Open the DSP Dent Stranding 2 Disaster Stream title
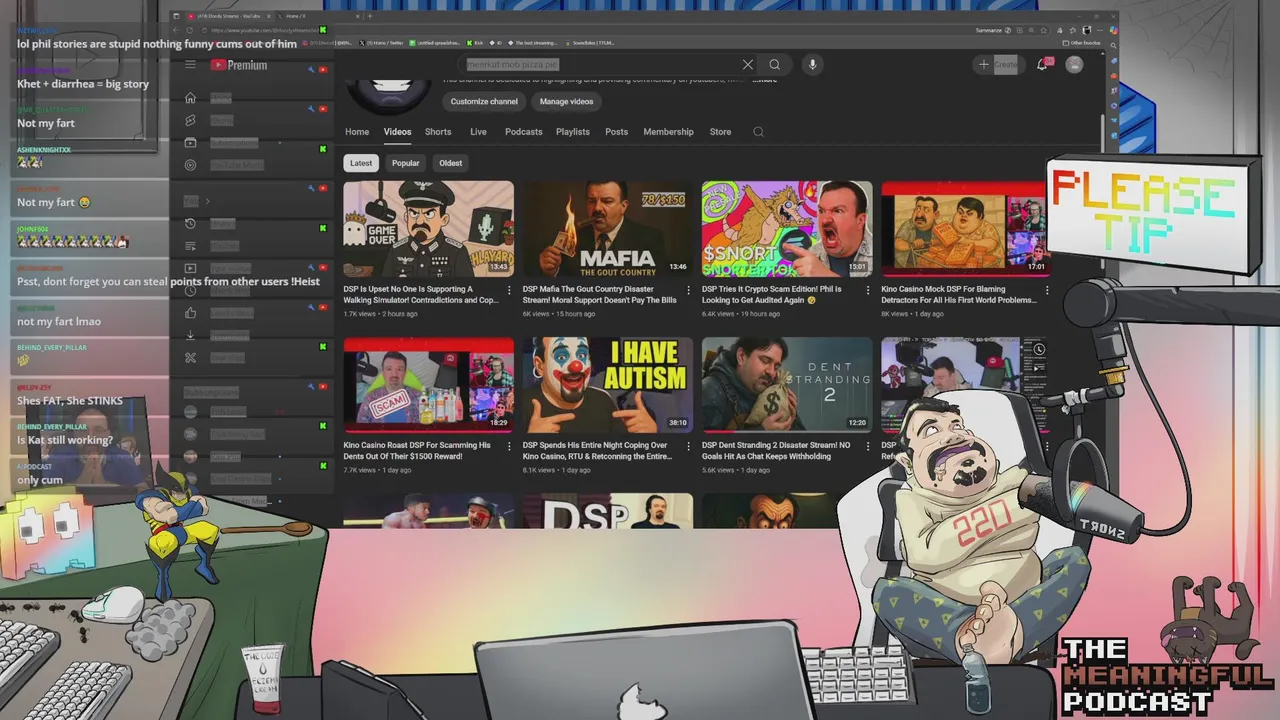This screenshot has height=720, width=1280. [776, 450]
